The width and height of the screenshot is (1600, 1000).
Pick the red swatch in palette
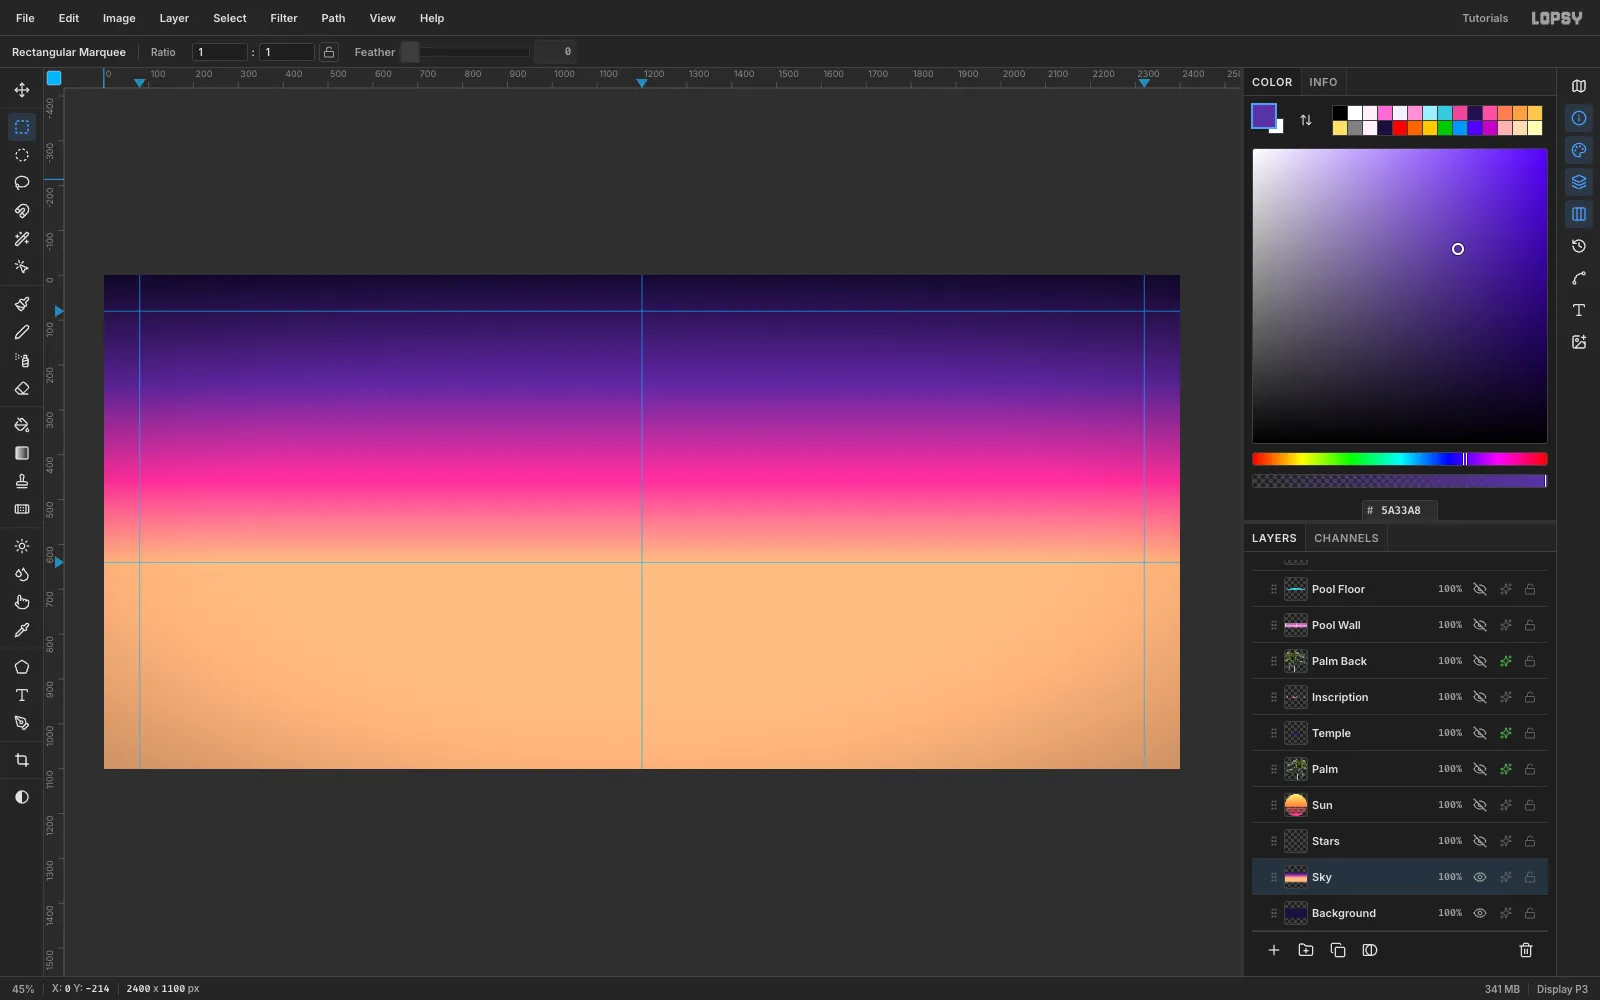pyautogui.click(x=1400, y=128)
